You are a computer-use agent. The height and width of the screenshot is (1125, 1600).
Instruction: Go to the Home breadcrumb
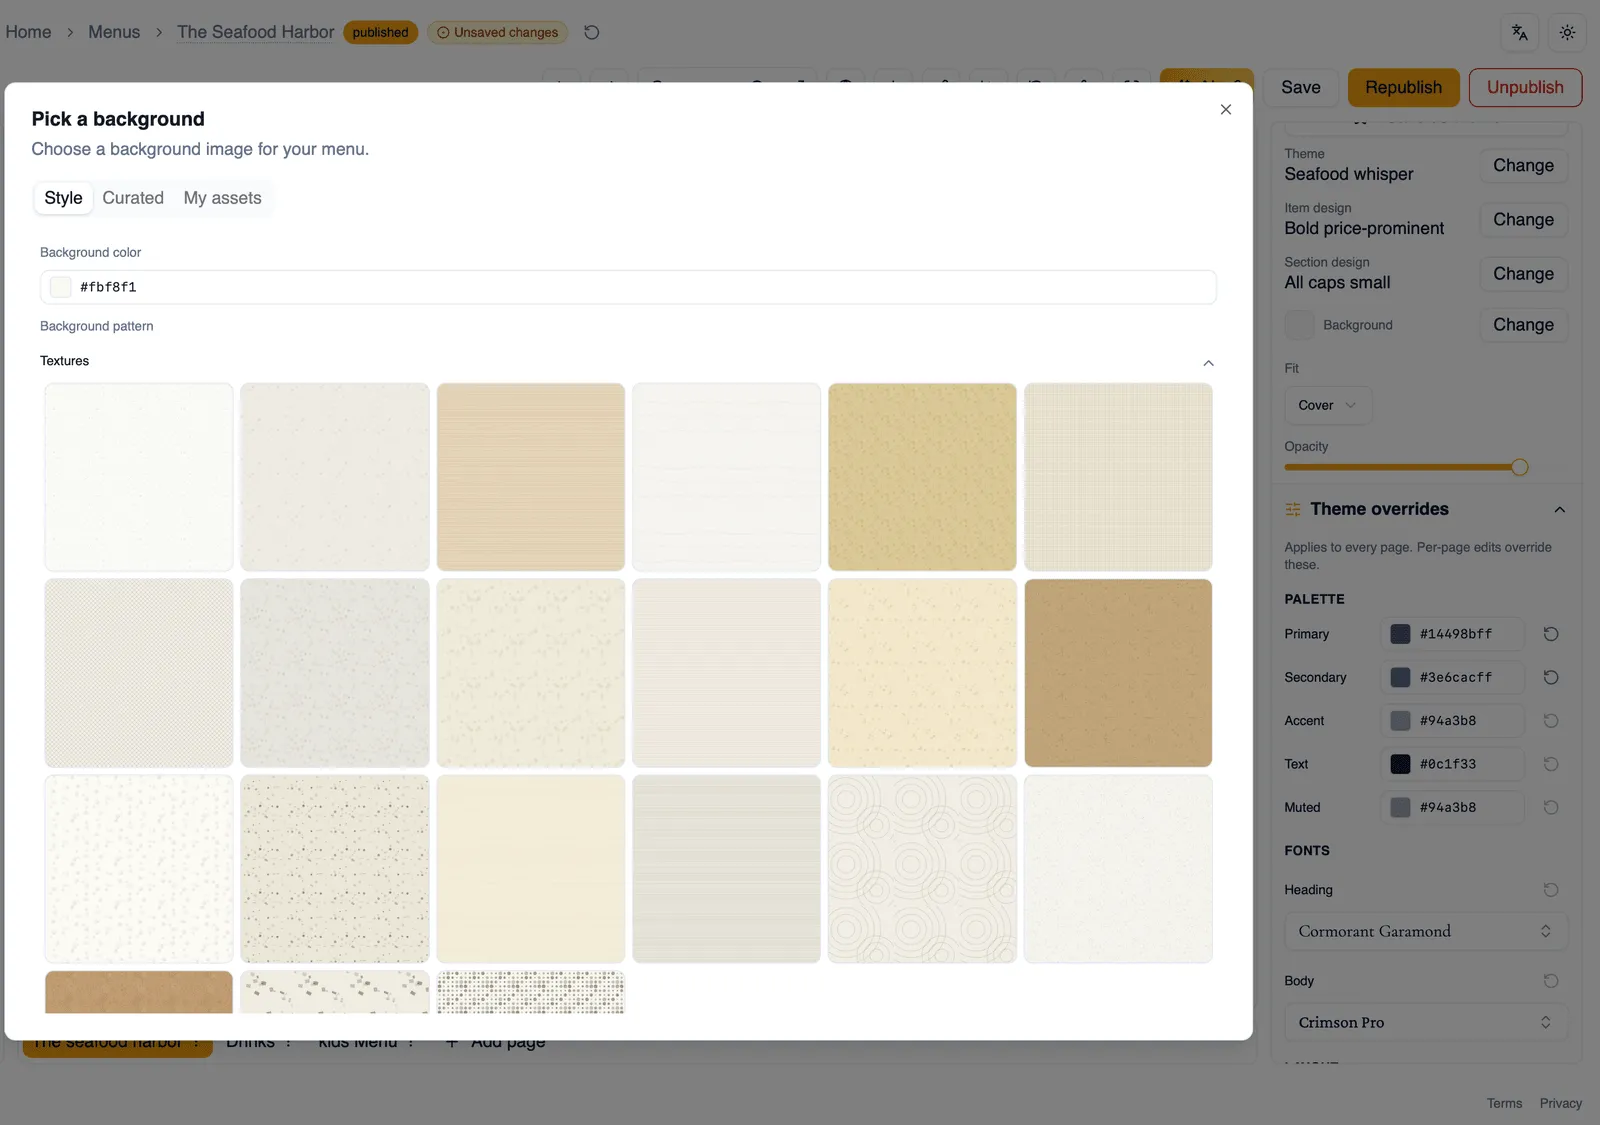28,32
